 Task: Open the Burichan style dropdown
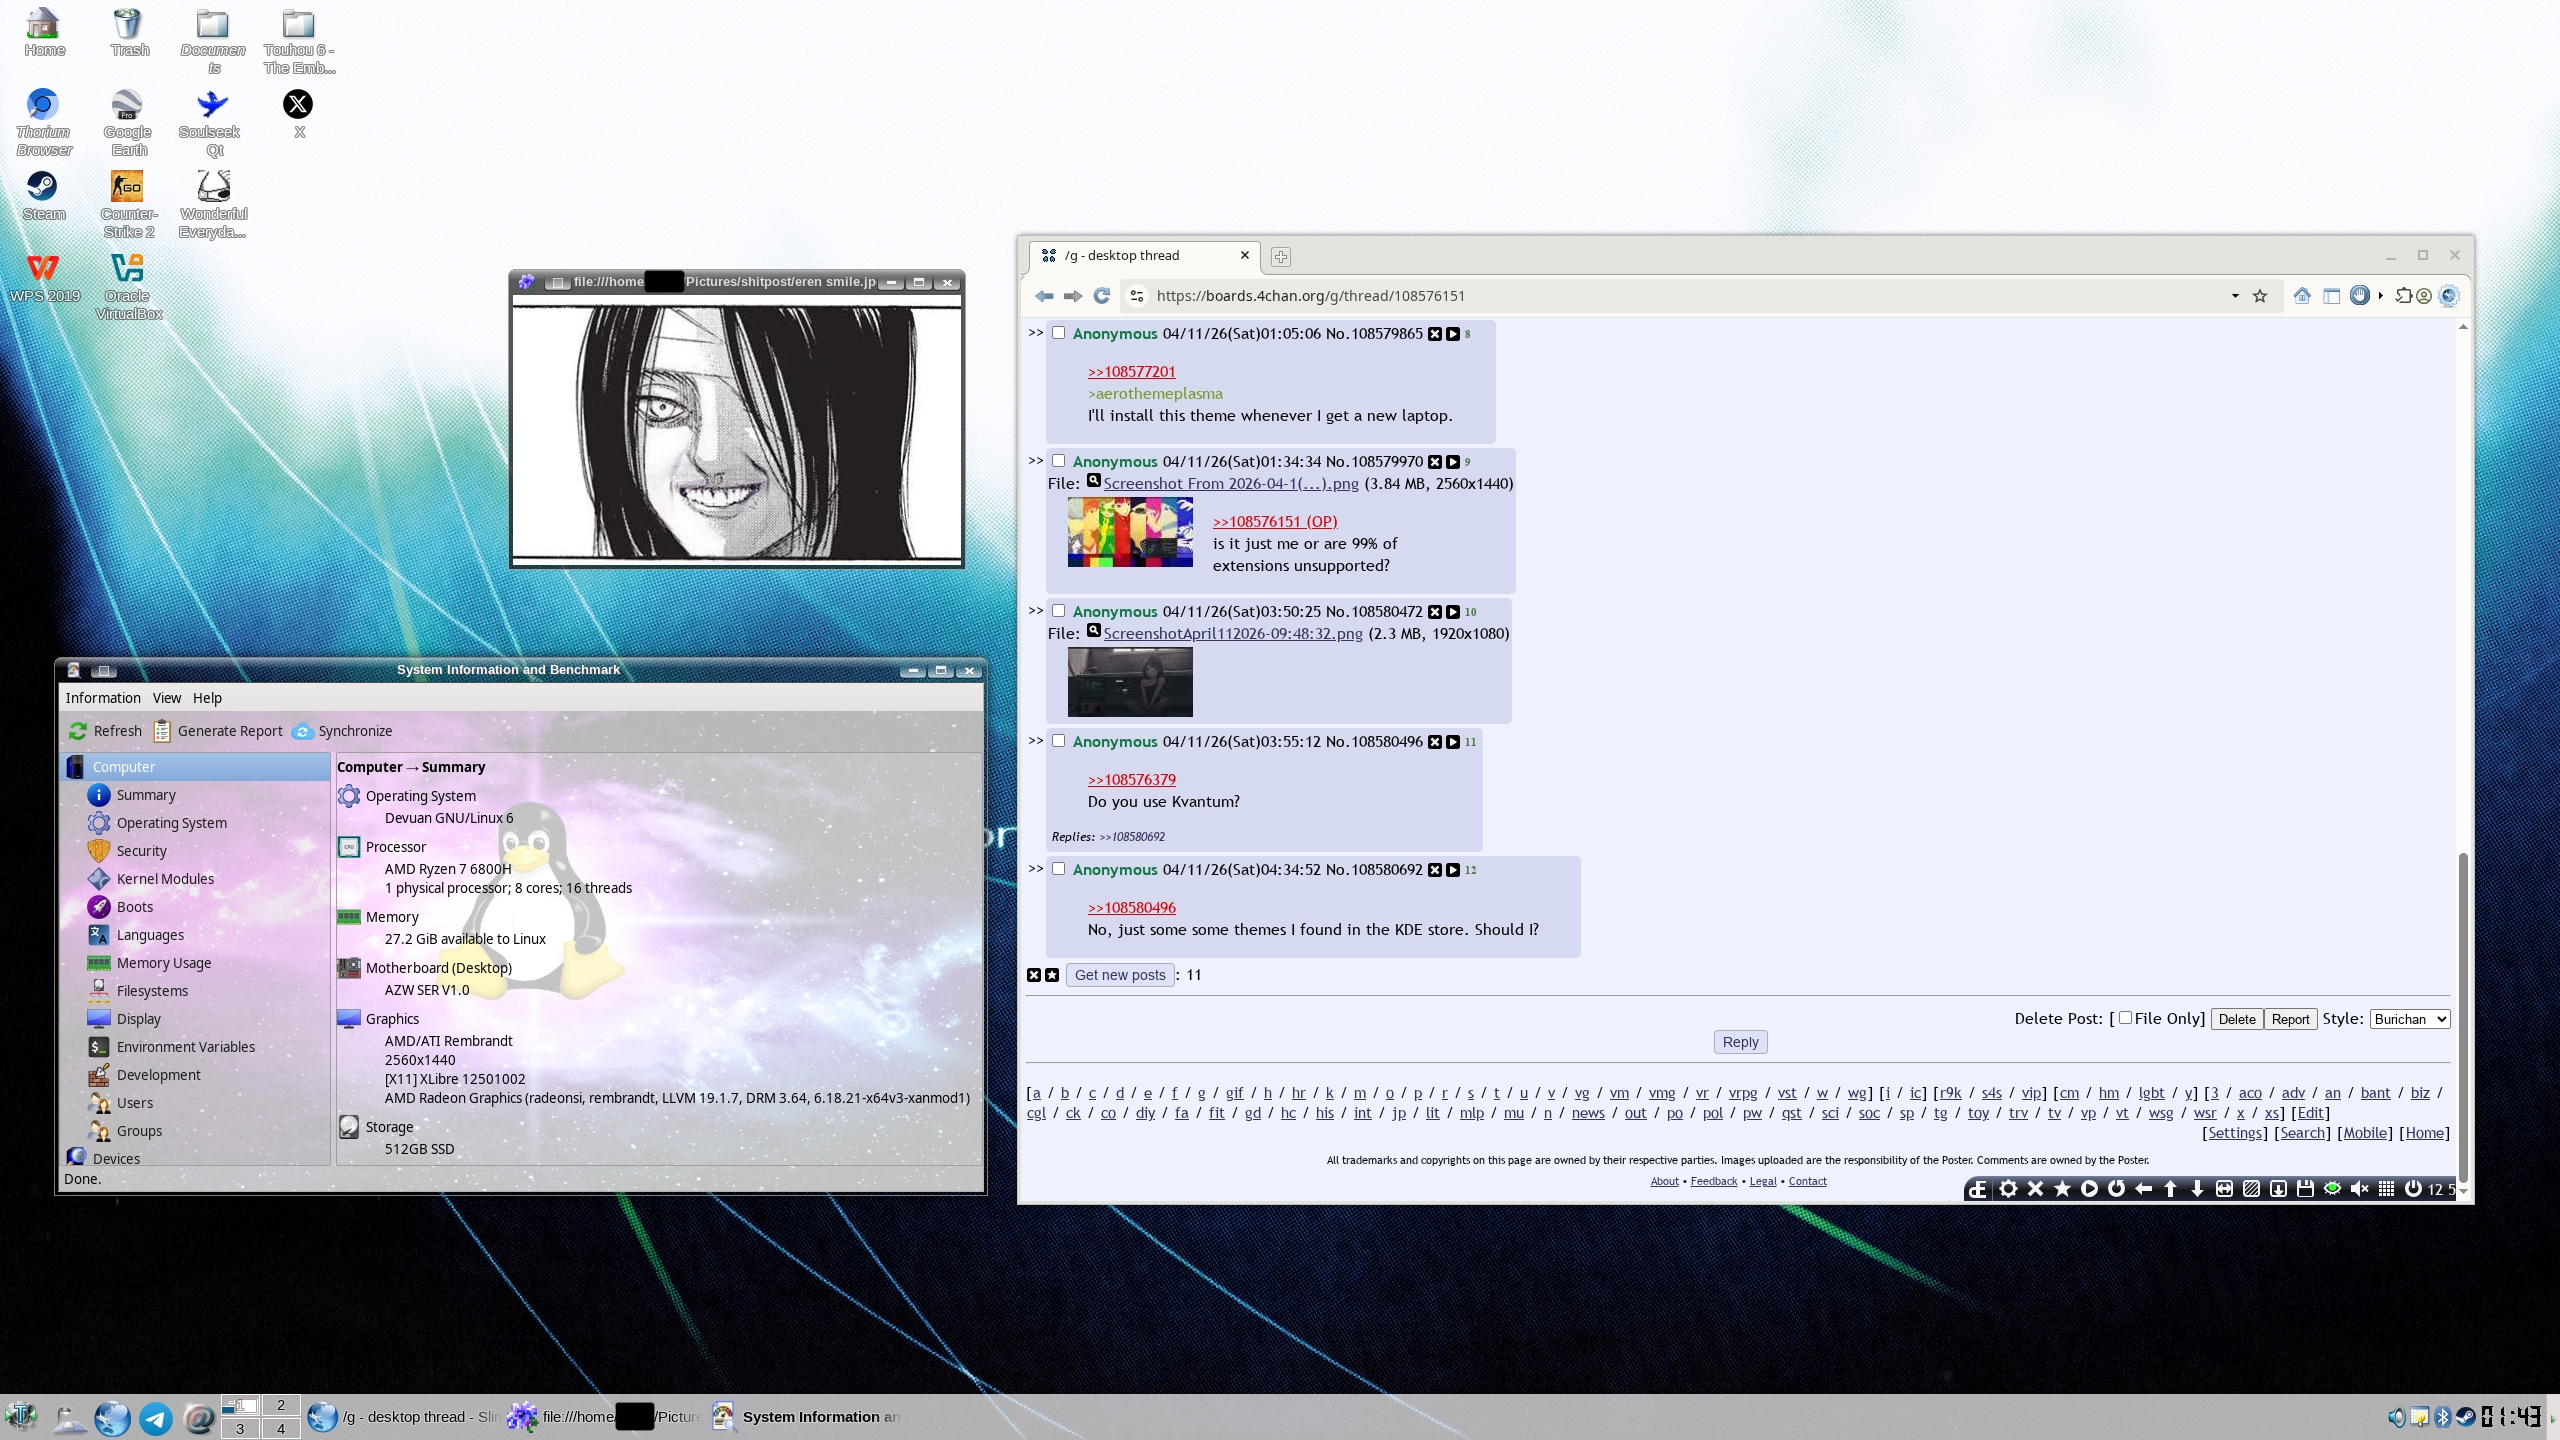pos(2409,1019)
